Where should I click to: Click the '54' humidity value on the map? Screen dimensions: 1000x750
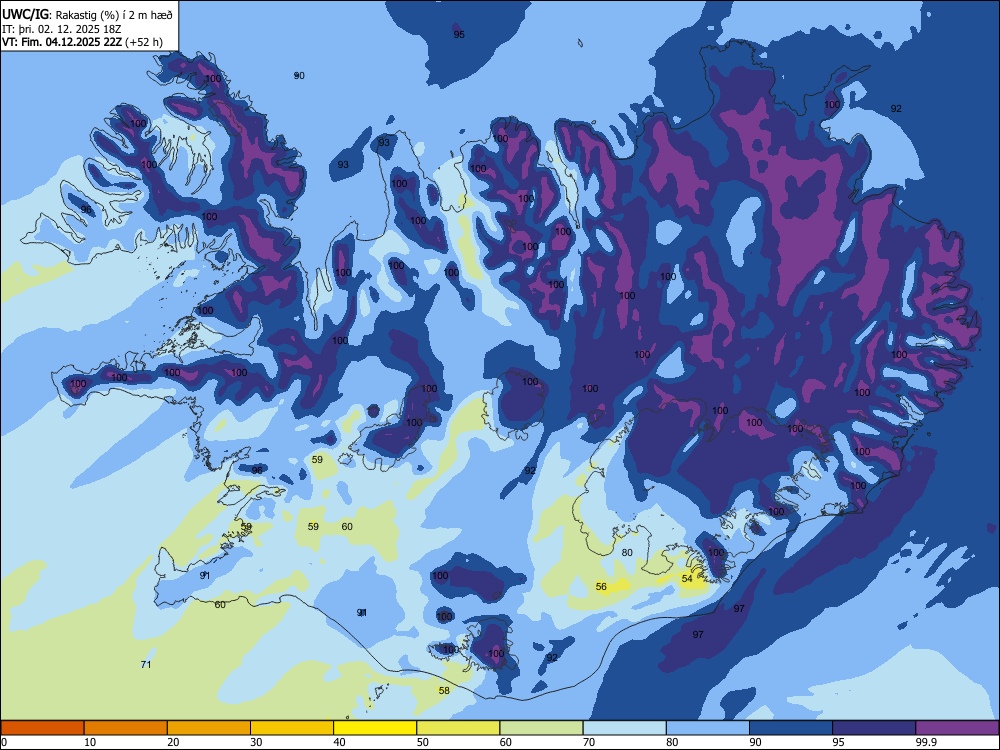pyautogui.click(x=687, y=578)
